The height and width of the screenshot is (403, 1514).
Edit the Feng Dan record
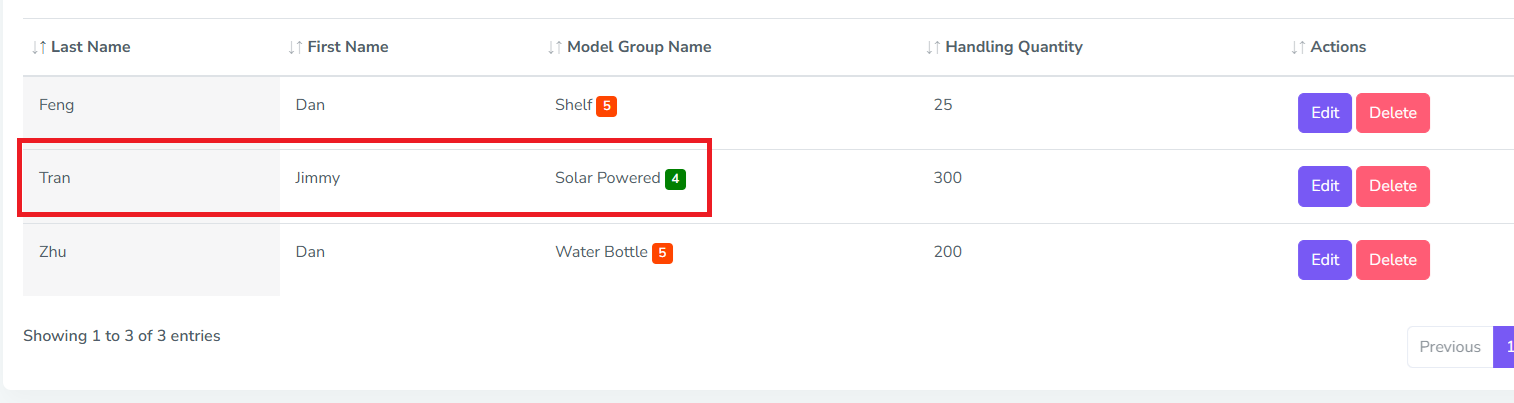[x=1324, y=113]
